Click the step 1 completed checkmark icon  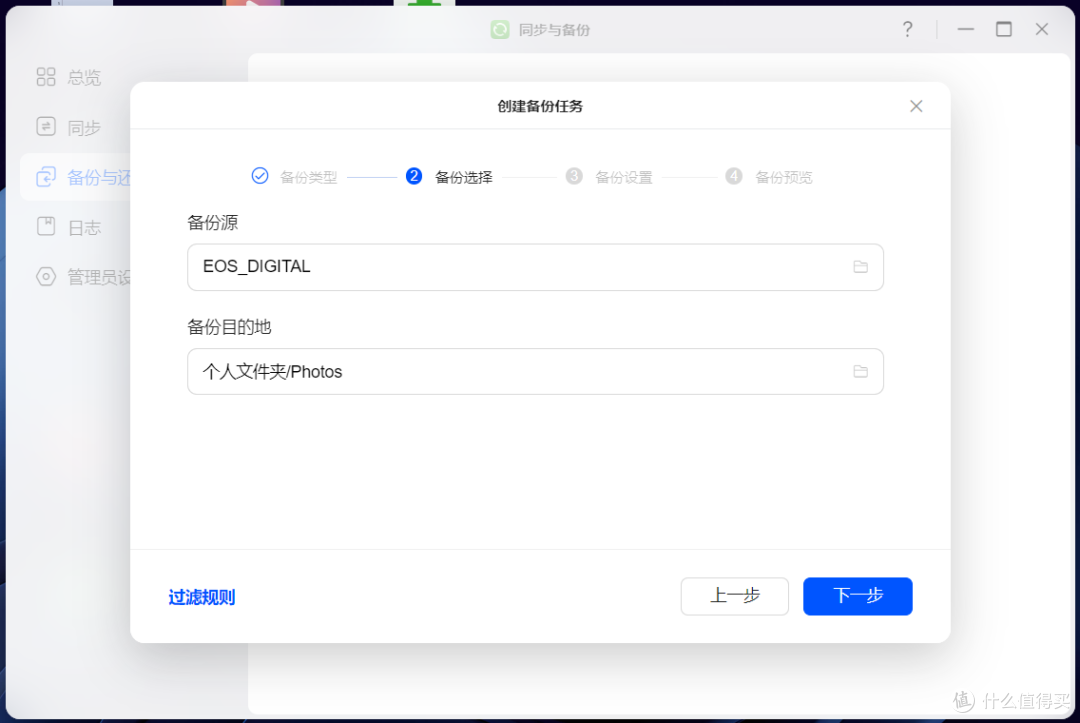(x=260, y=176)
